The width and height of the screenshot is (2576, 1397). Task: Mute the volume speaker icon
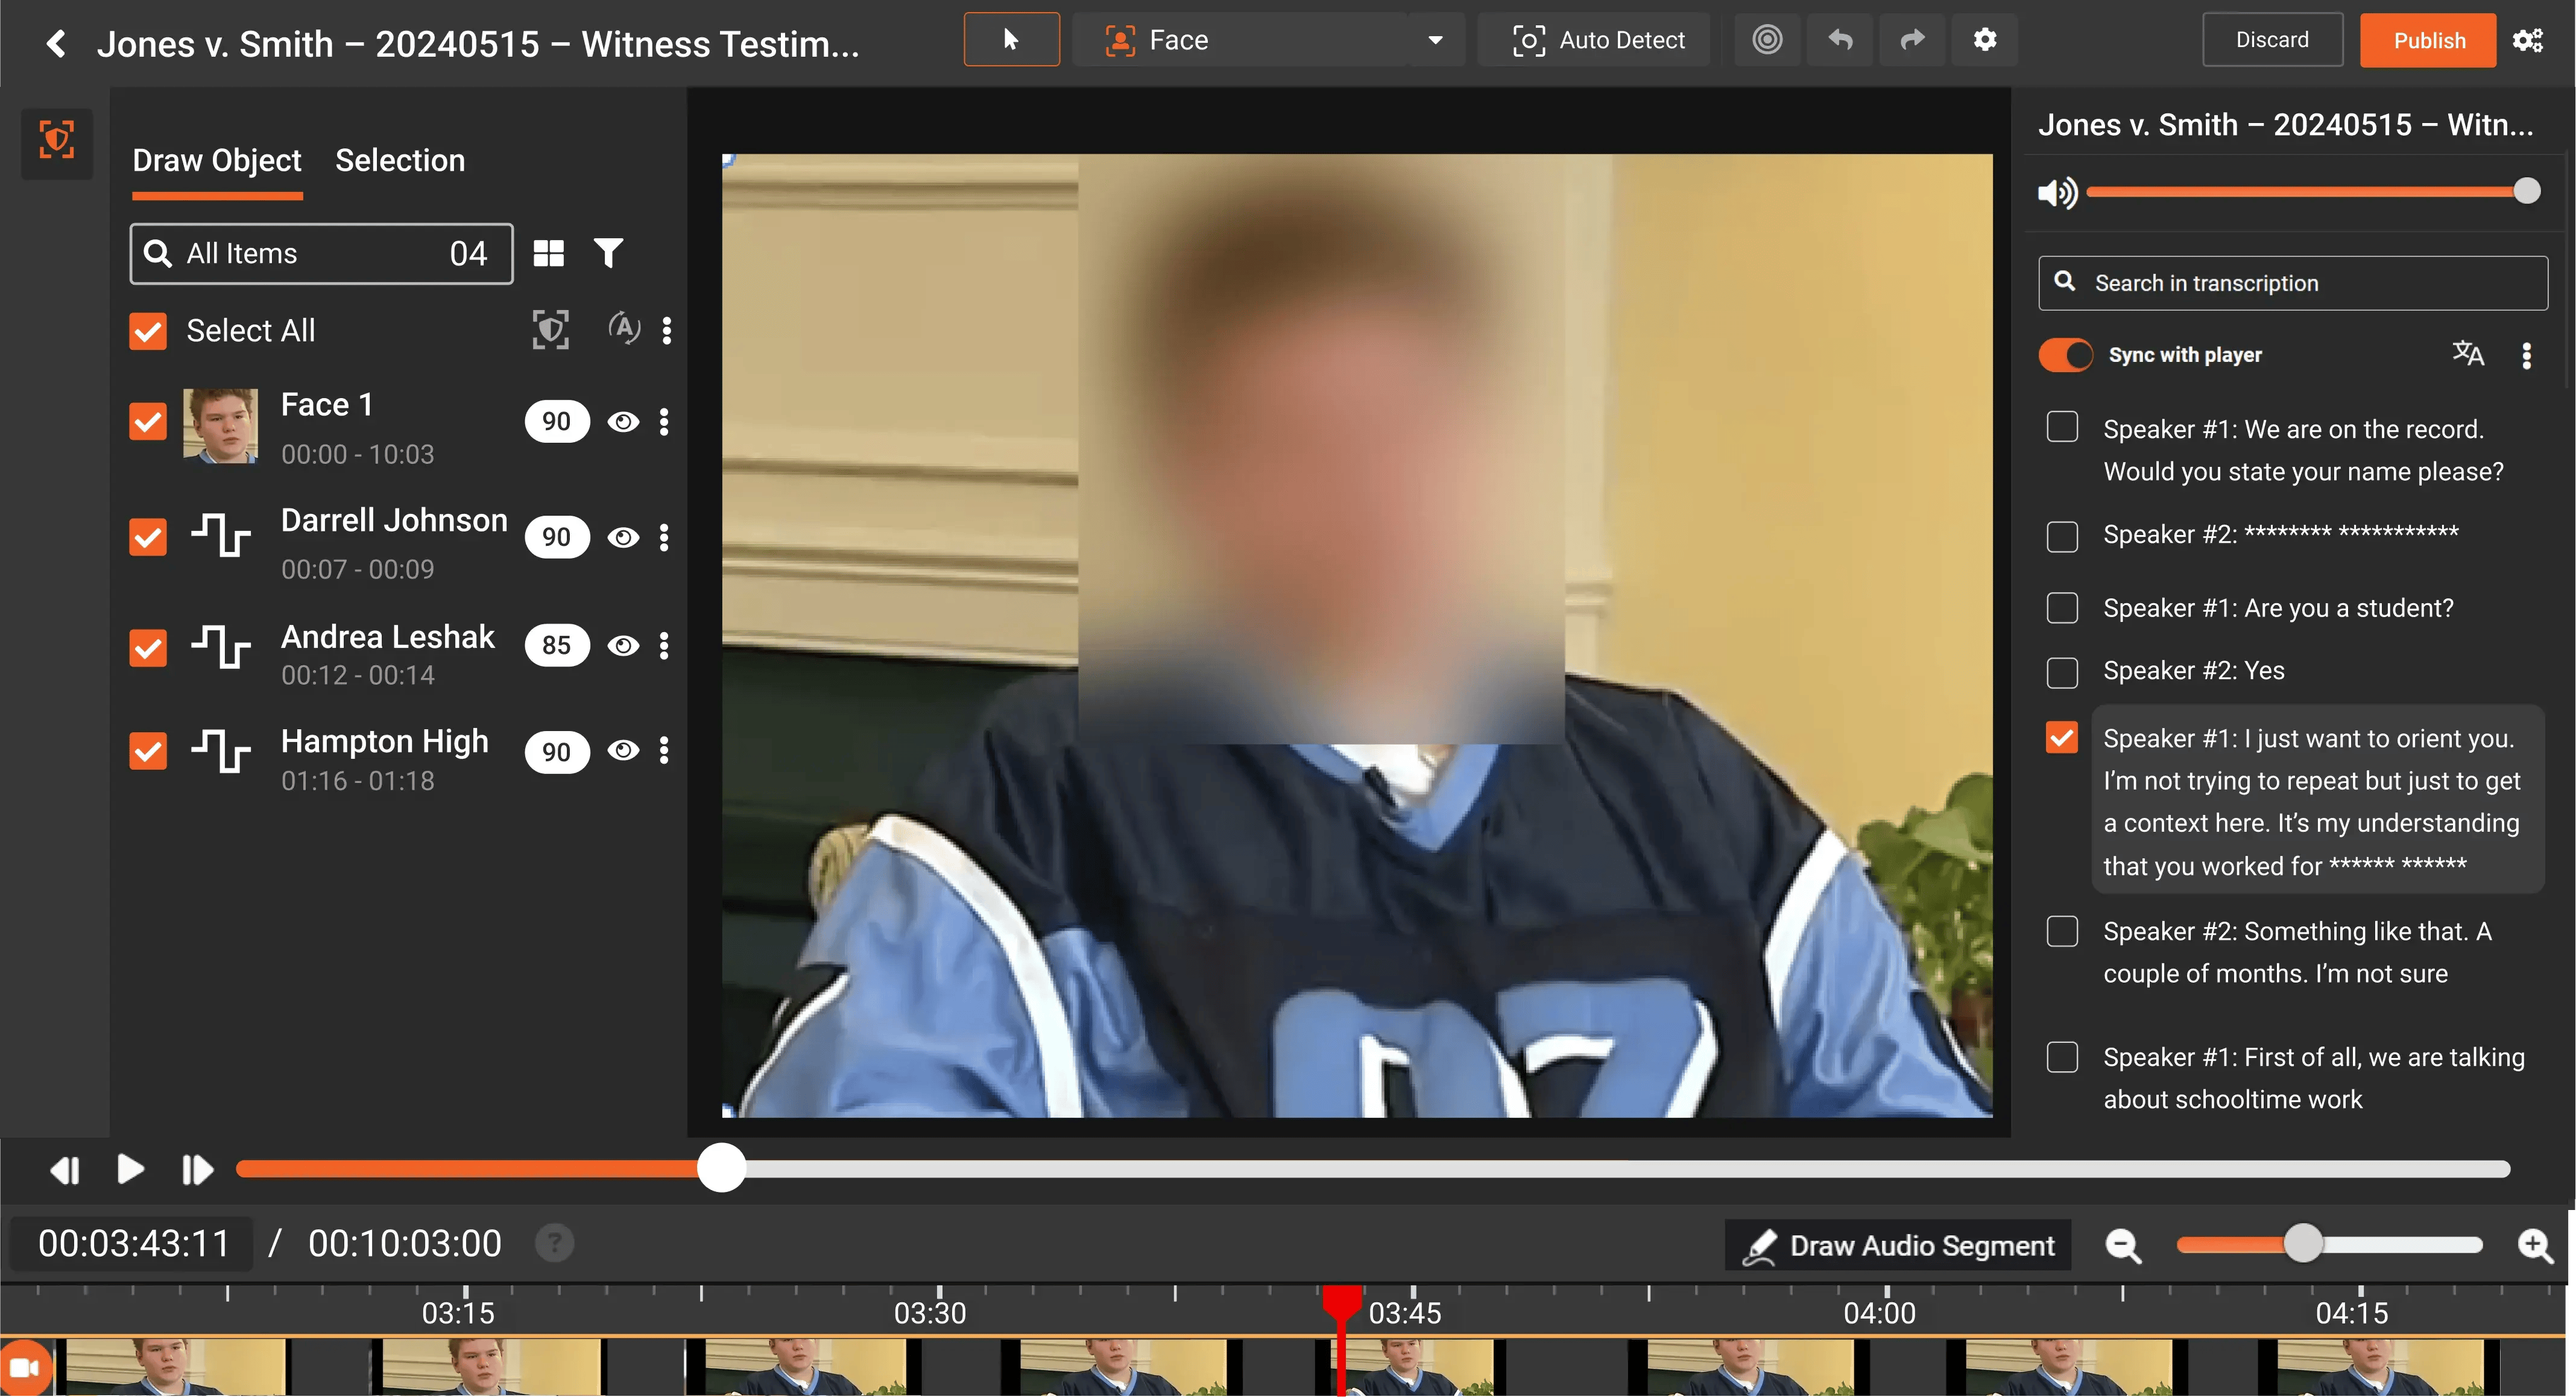[x=2057, y=192]
